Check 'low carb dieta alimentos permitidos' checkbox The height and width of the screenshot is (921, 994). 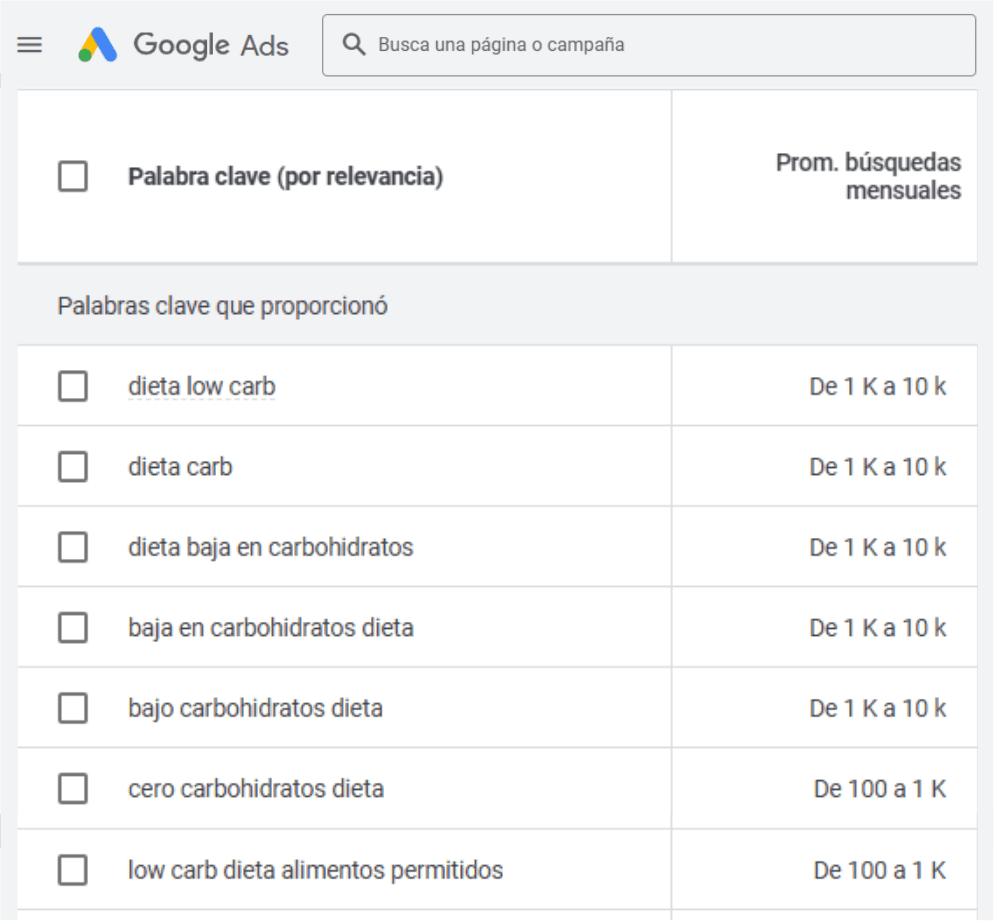(x=72, y=871)
